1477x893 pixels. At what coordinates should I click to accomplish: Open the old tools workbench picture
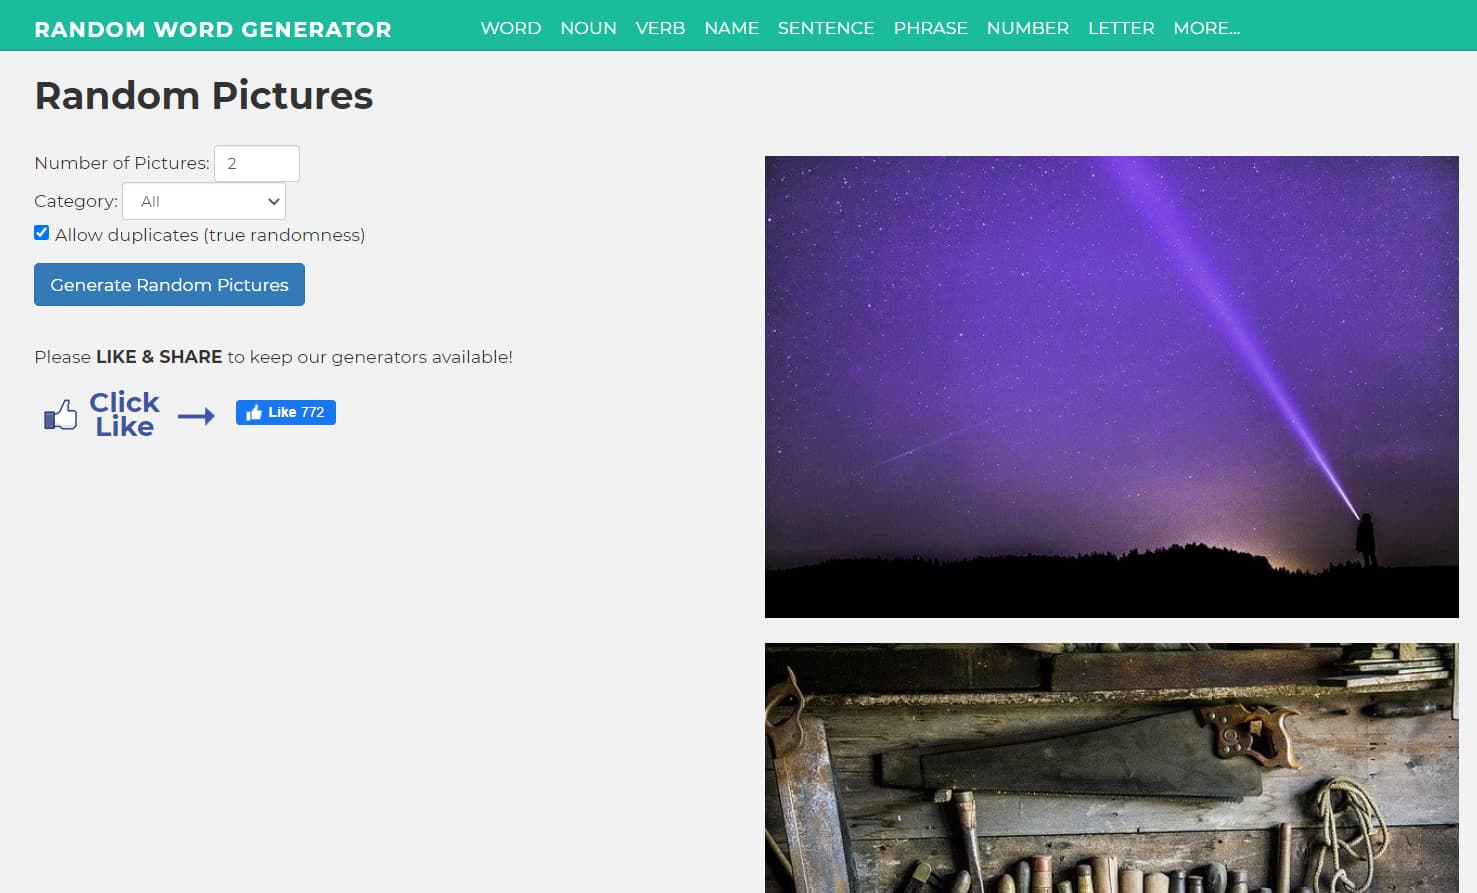pos(1112,768)
